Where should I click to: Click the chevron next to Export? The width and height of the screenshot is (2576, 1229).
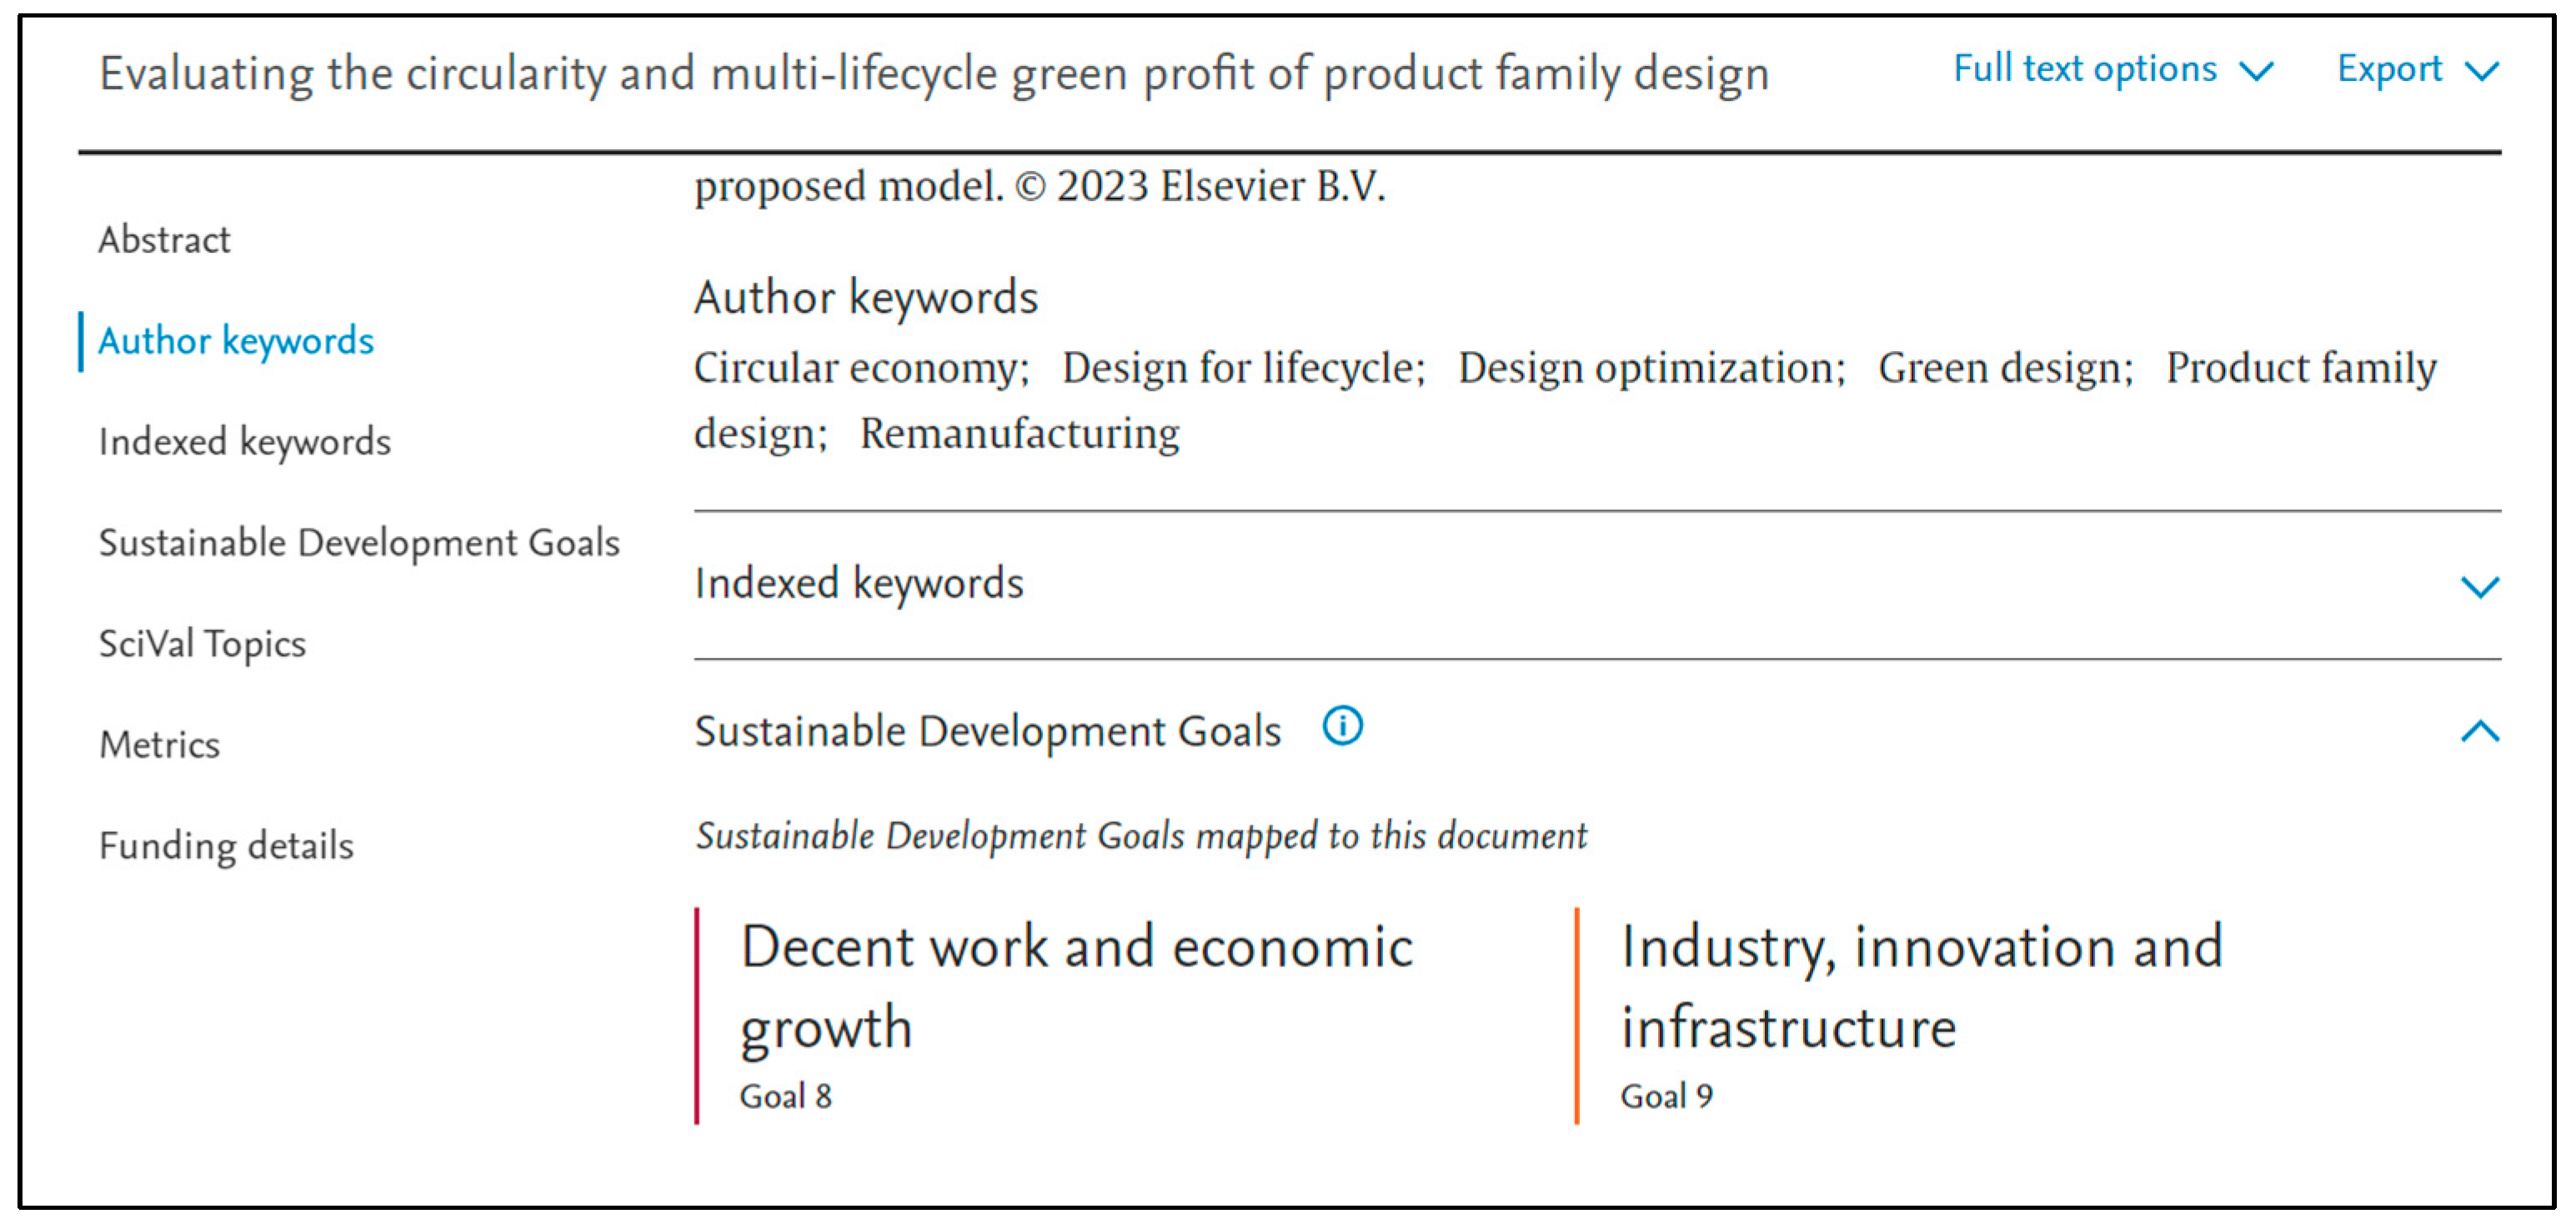(2481, 72)
